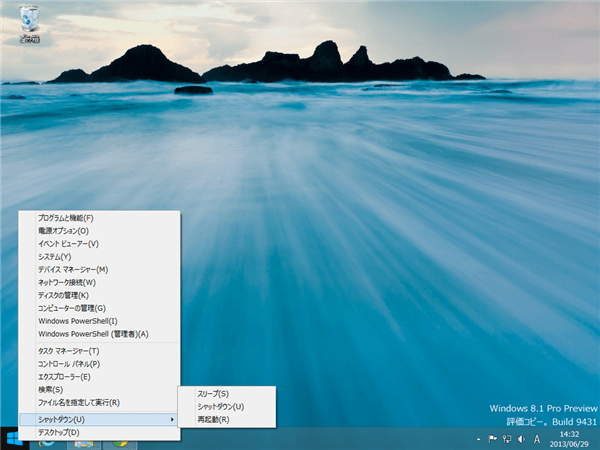This screenshot has width=600, height=450.
Task: Open the volume speaker icon
Action: (521, 439)
